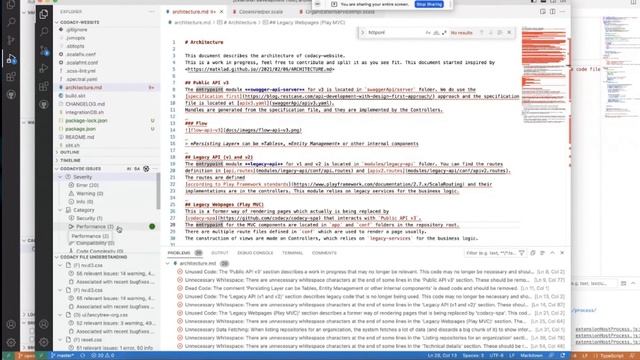Open Accounts in outer window activity bar
This screenshot has width=640, height=360.
pos(11,324)
